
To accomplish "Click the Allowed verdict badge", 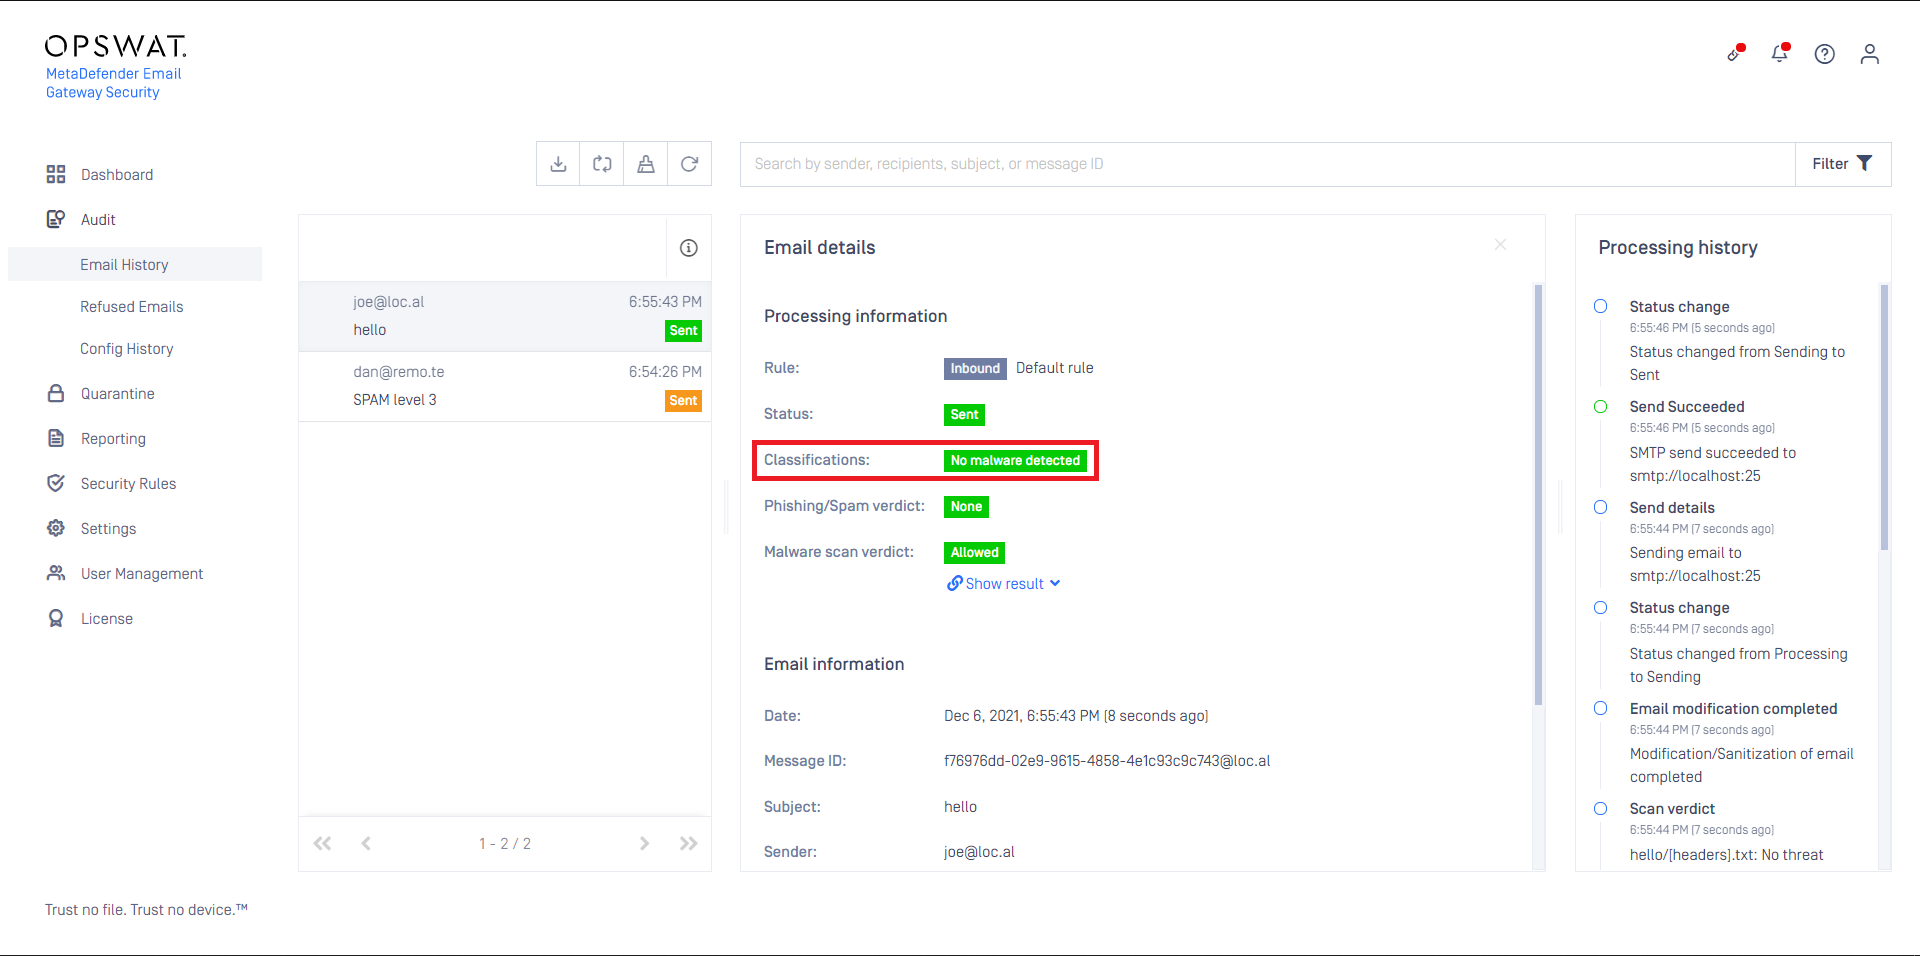I will pyautogui.click(x=974, y=553).
